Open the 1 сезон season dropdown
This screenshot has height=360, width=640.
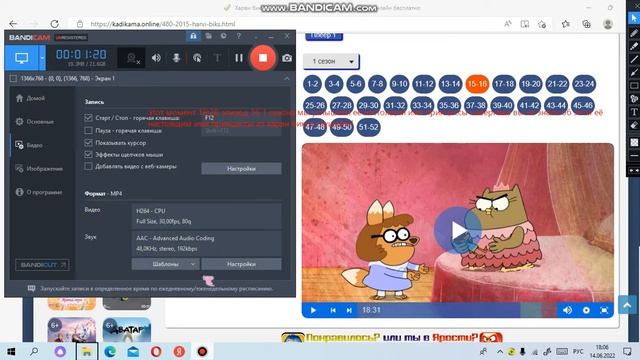(331, 61)
